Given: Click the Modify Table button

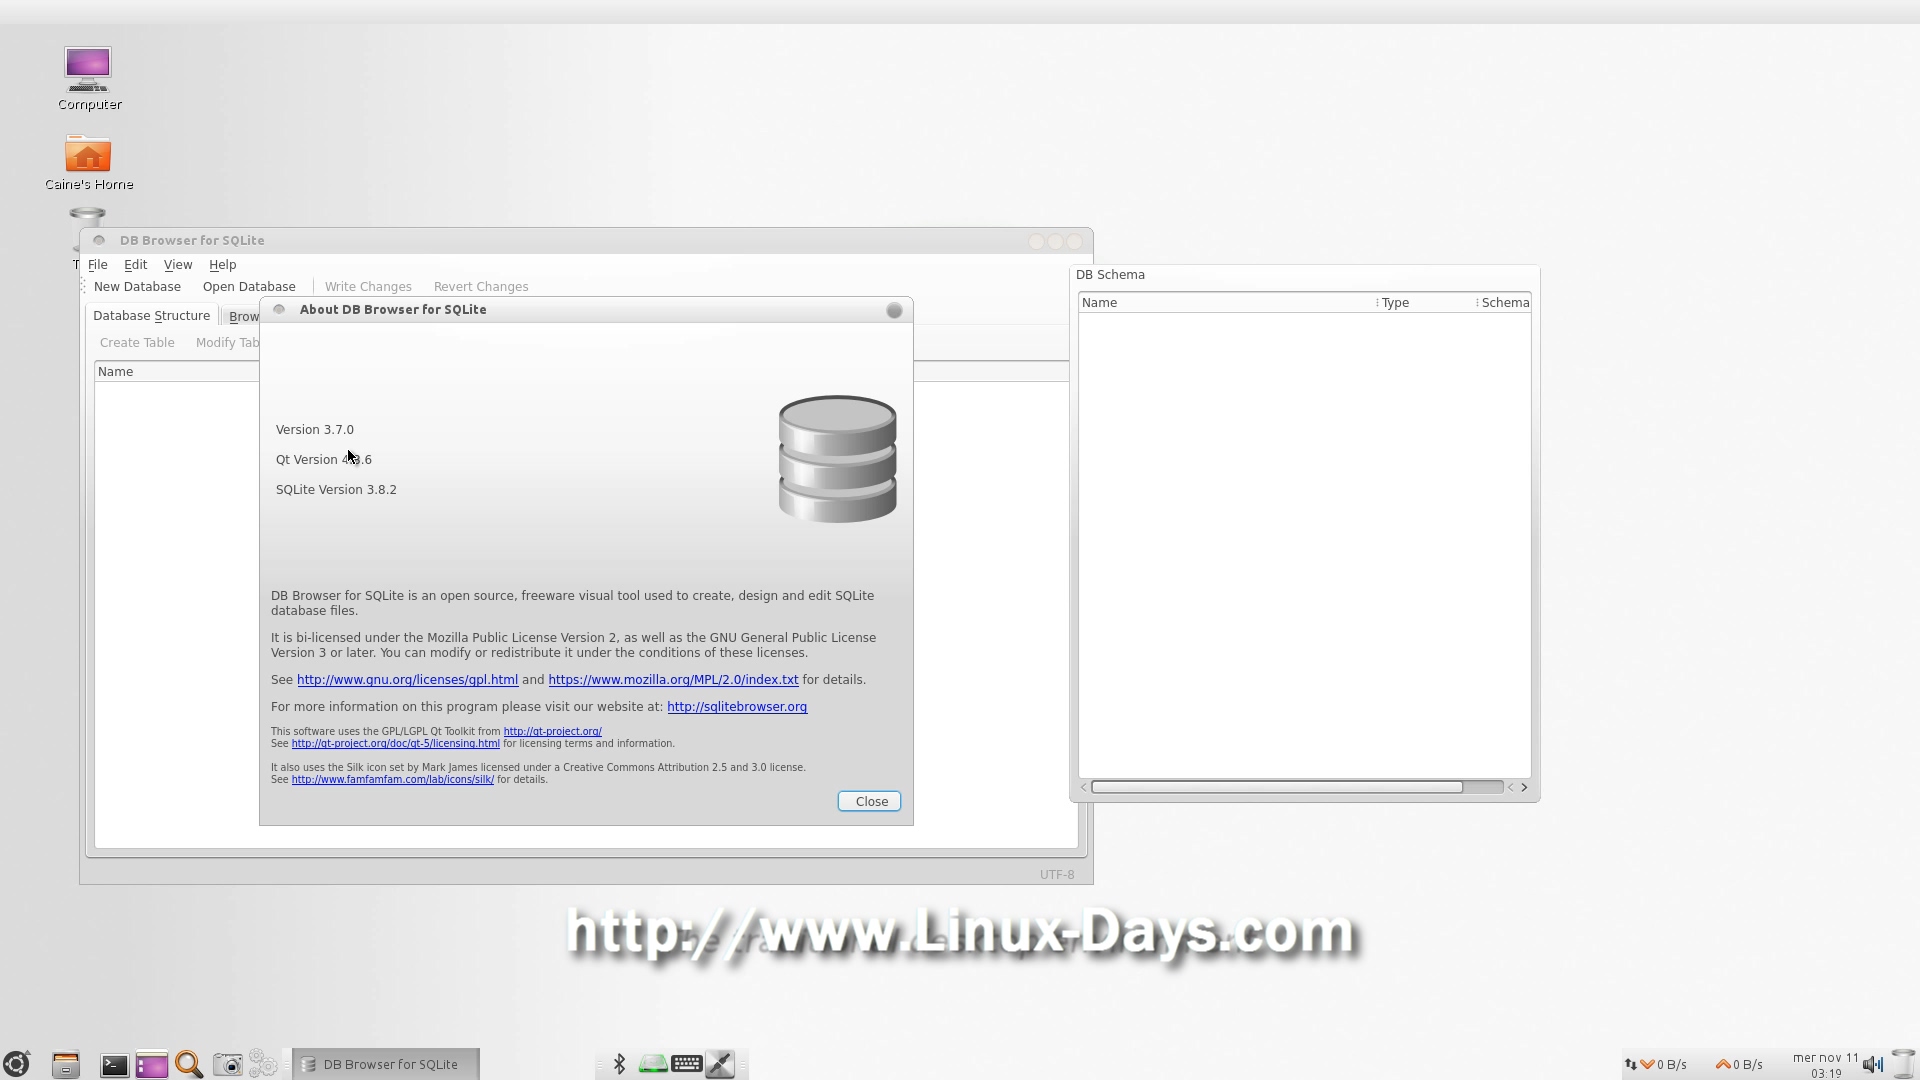Looking at the screenshot, I should 227,343.
